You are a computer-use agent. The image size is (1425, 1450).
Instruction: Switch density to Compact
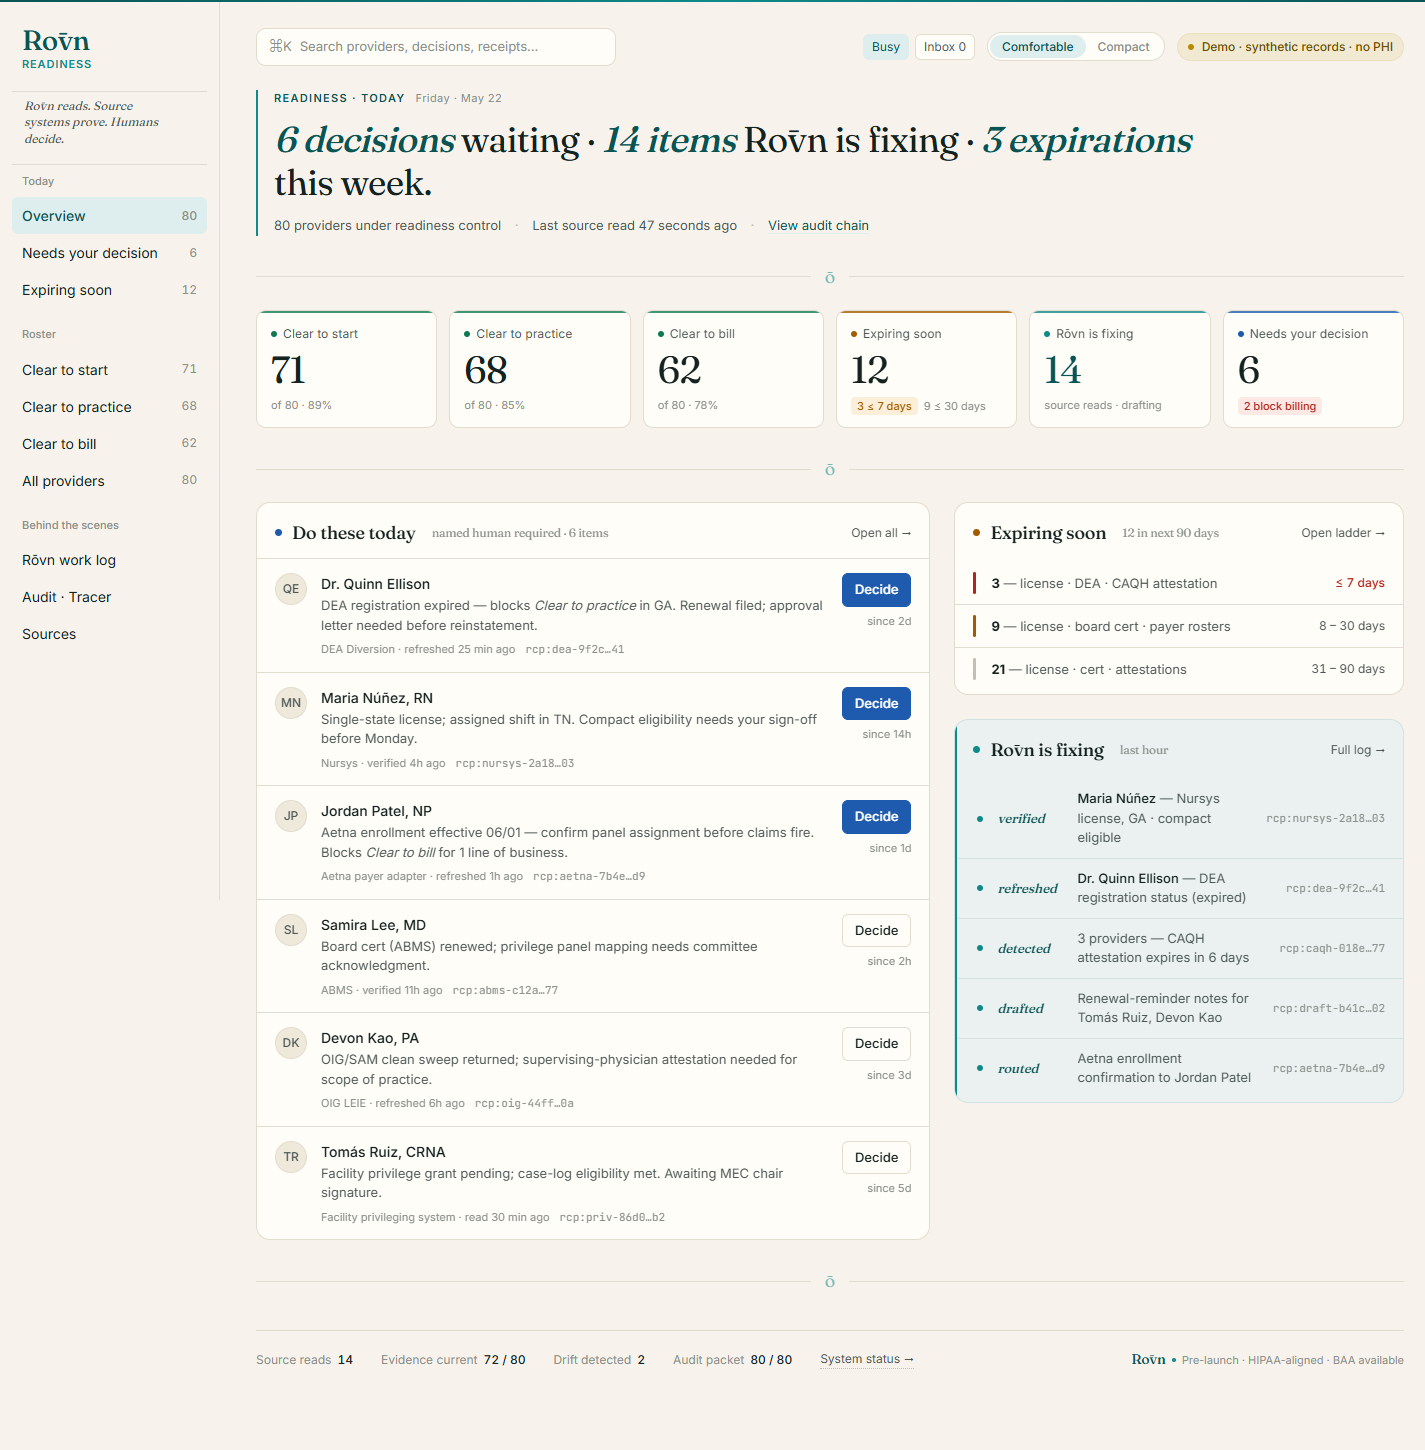tap(1123, 47)
